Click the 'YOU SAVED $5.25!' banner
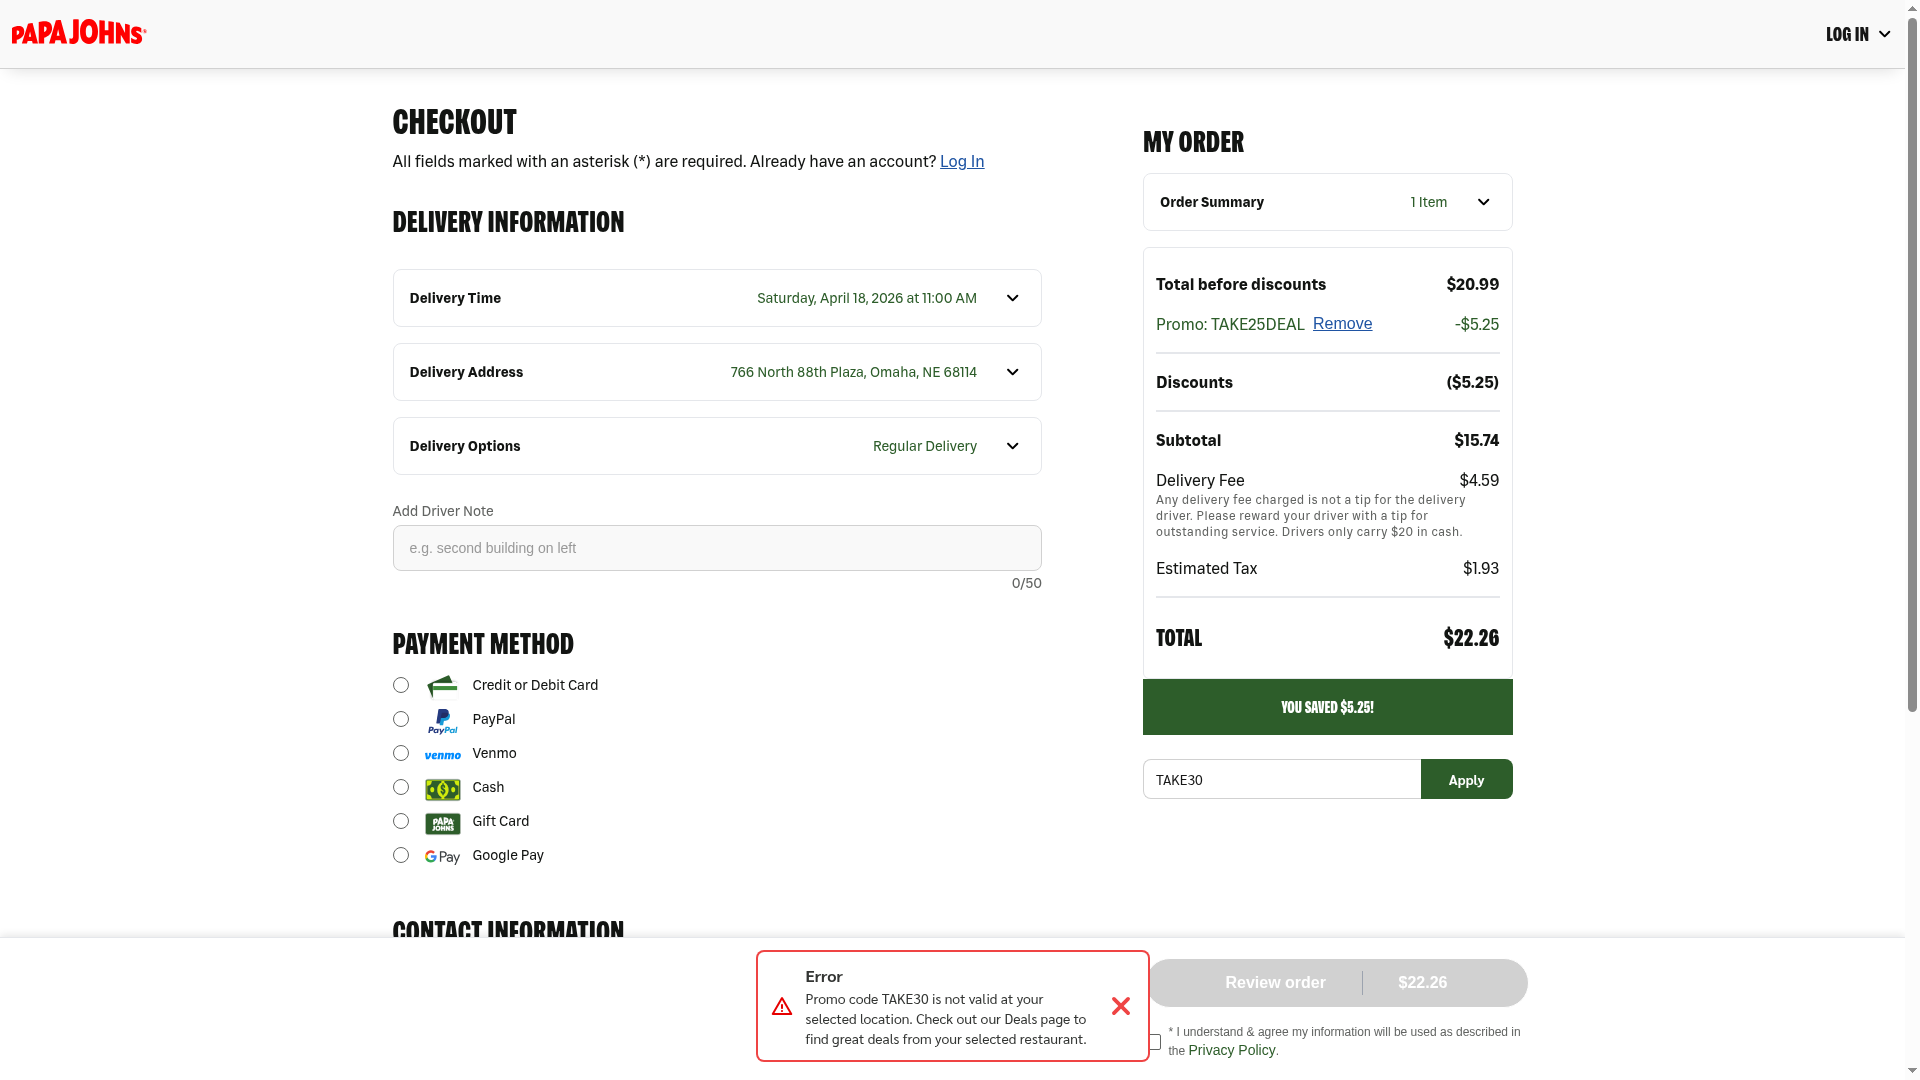The image size is (1920, 1080). (1328, 707)
